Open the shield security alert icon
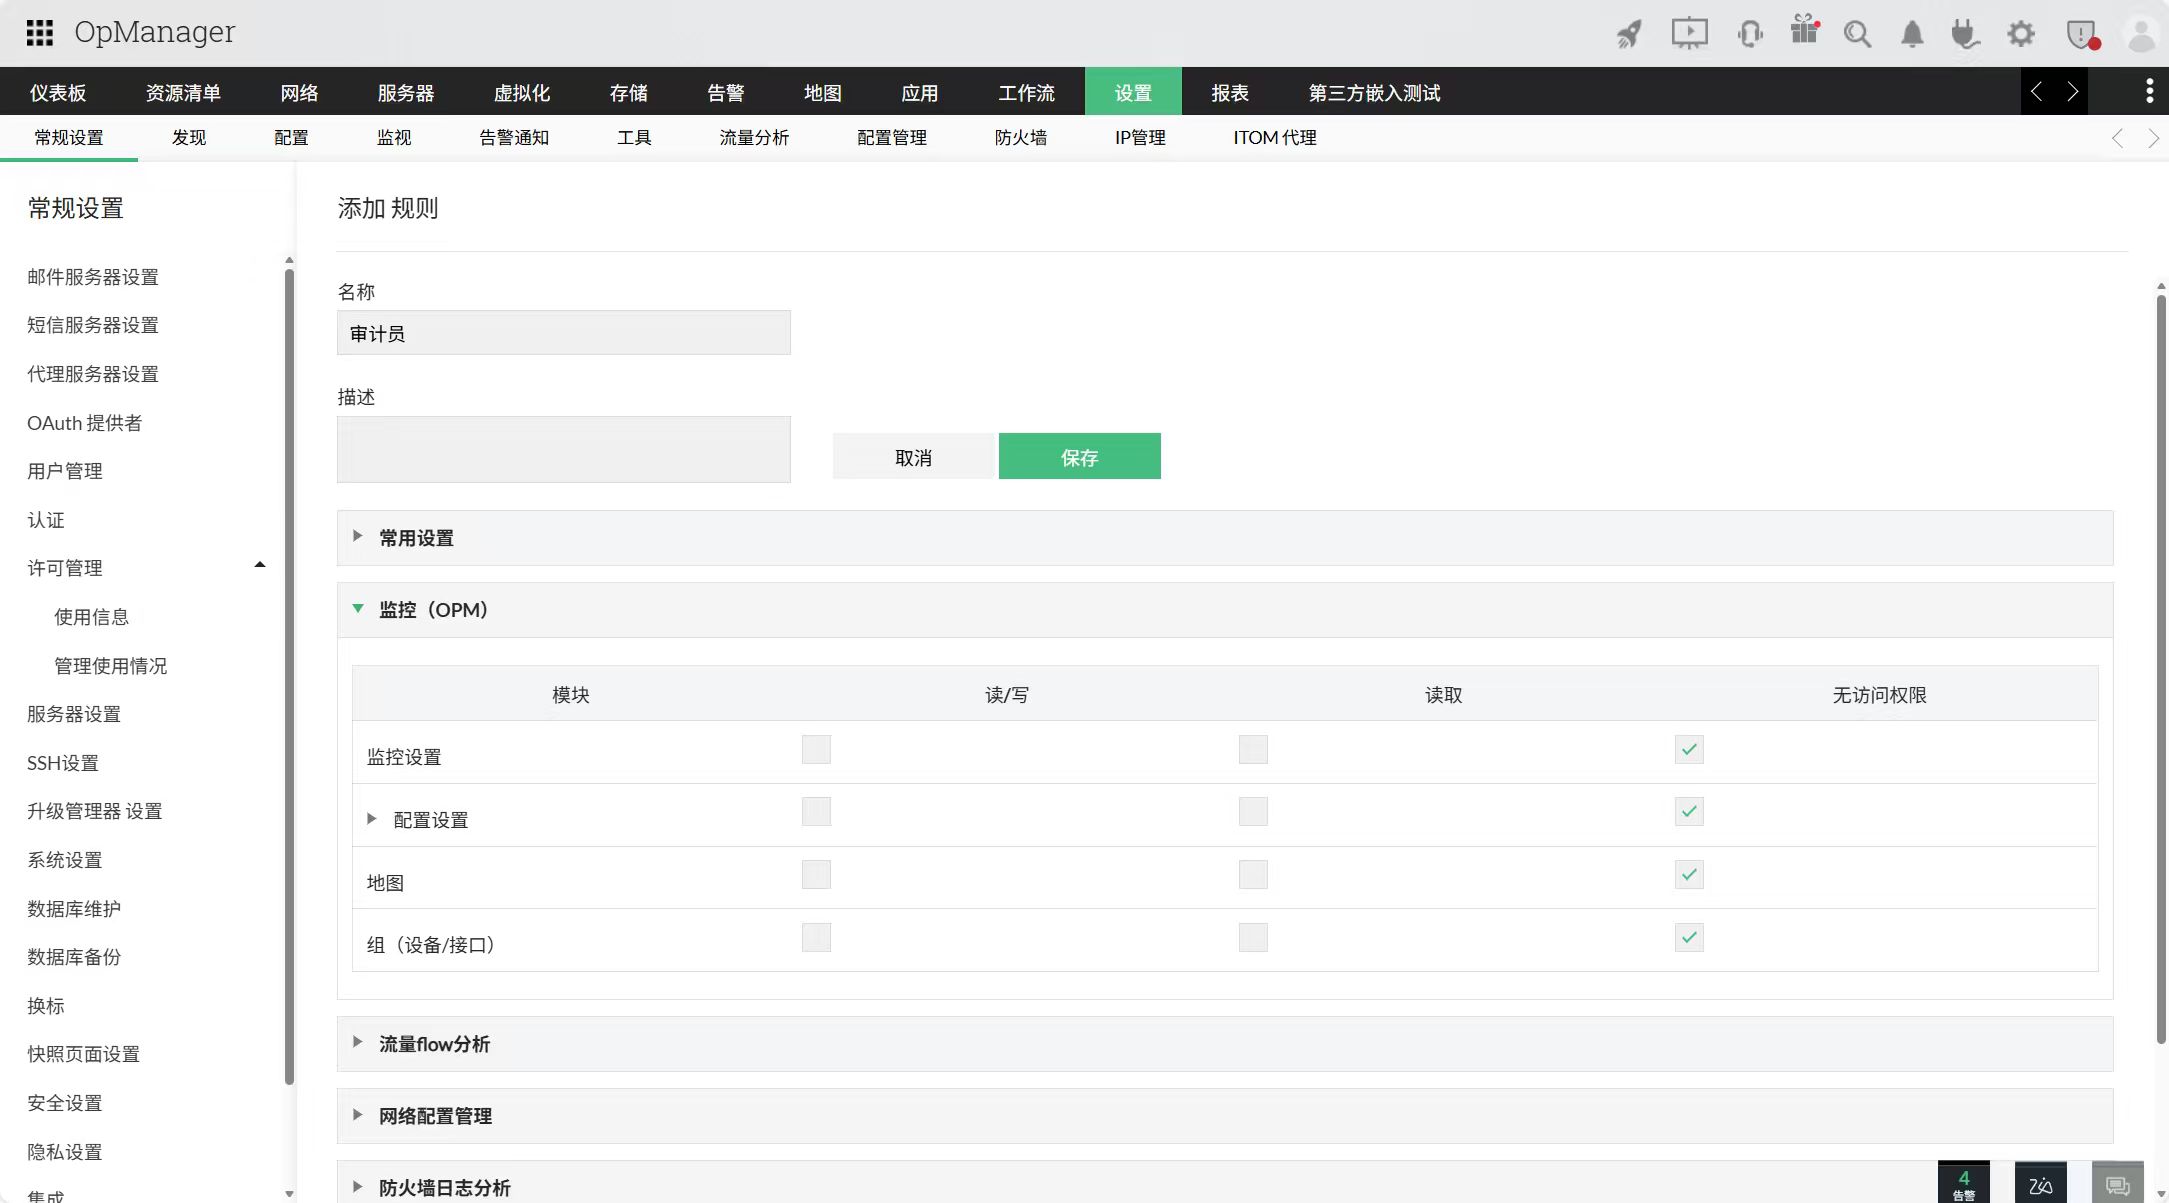Image resolution: width=2169 pixels, height=1203 pixels. coord(2081,34)
